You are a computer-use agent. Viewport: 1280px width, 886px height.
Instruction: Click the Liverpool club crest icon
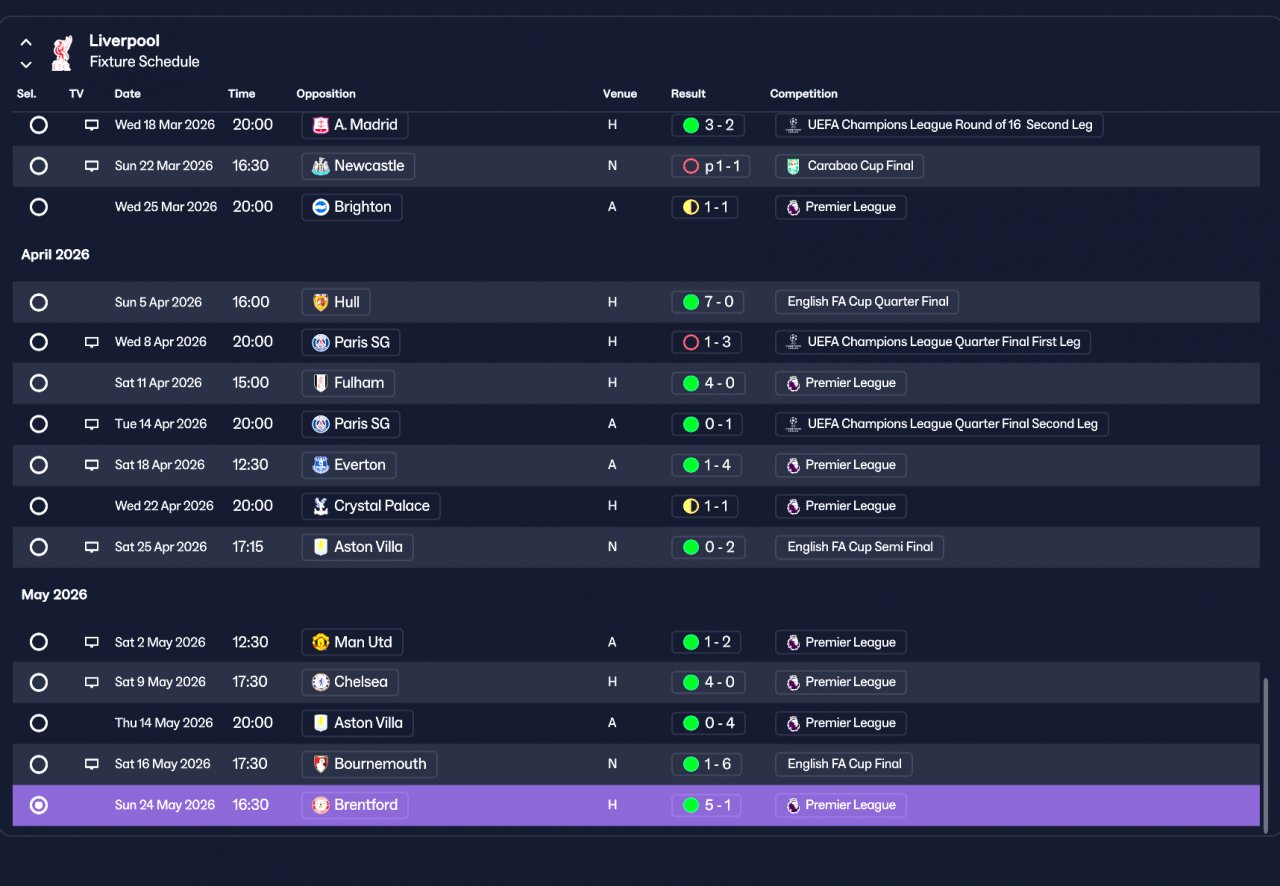pyautogui.click(x=62, y=51)
